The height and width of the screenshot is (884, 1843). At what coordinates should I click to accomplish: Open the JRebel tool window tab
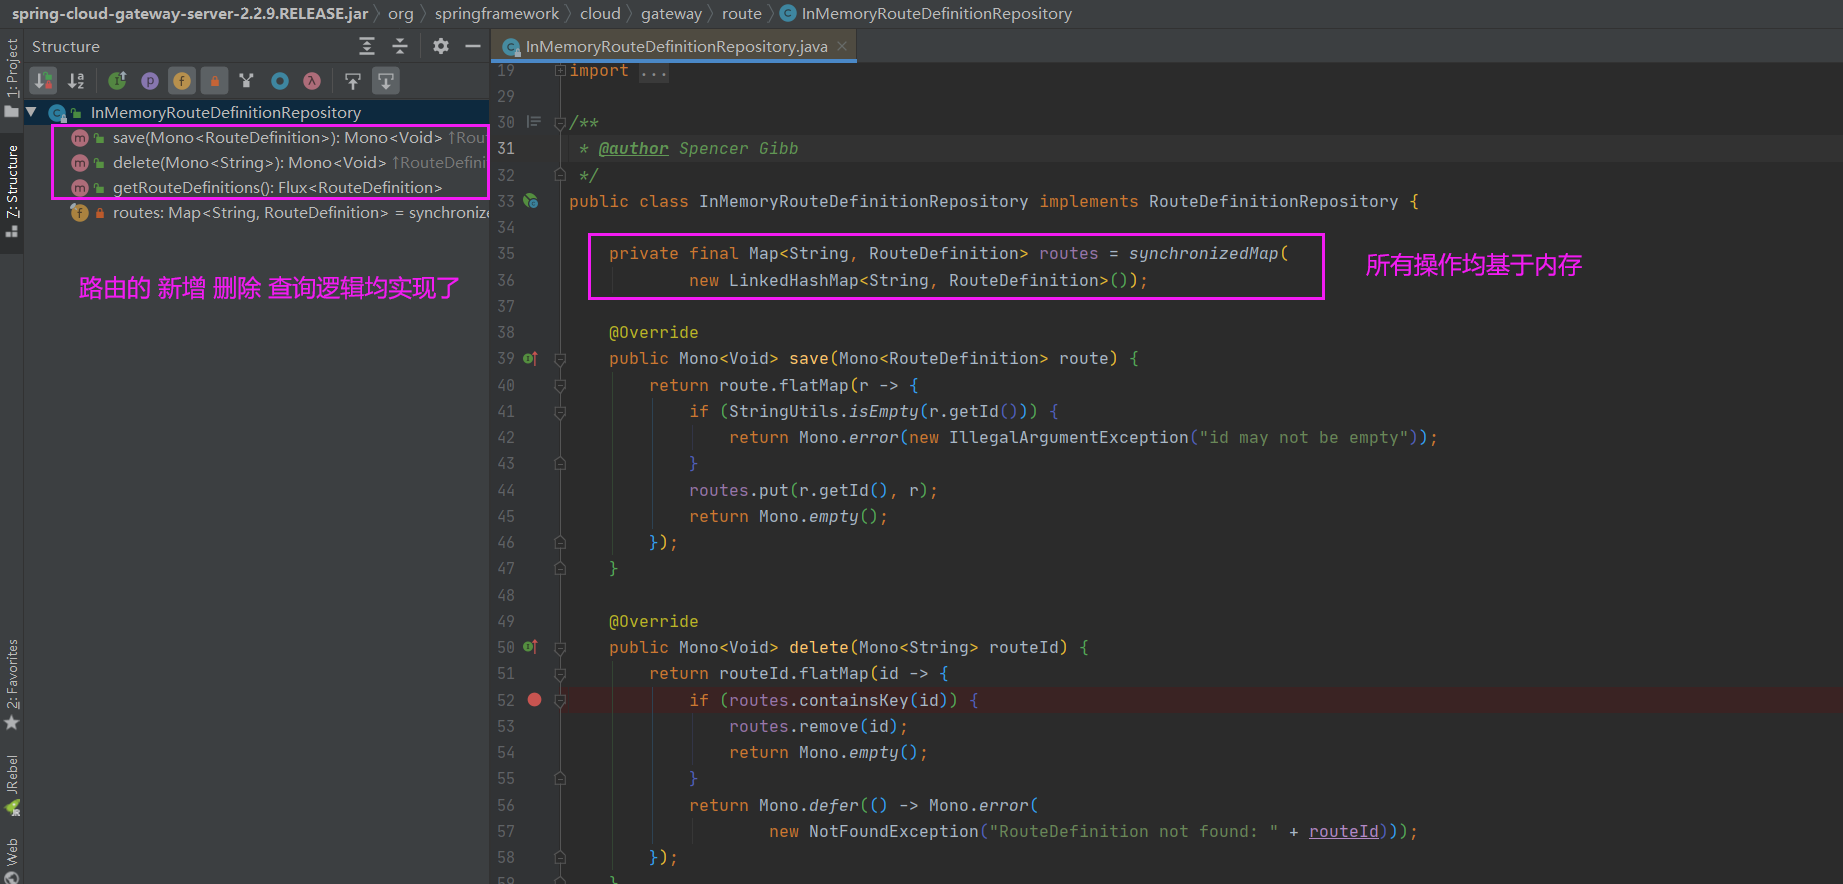pyautogui.click(x=12, y=786)
